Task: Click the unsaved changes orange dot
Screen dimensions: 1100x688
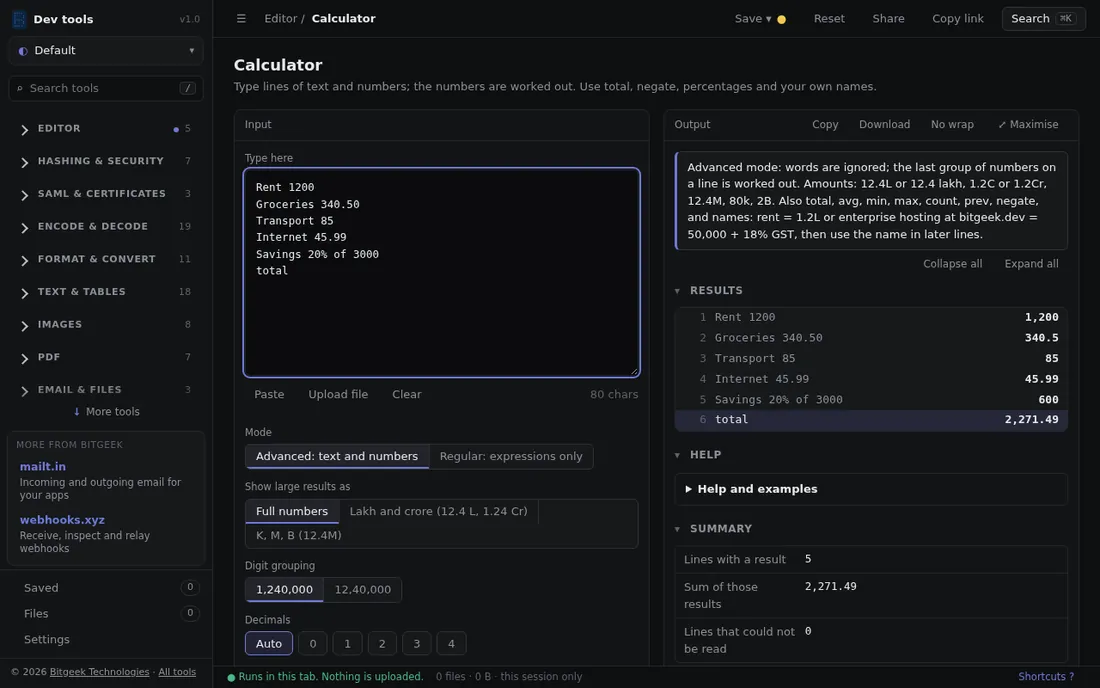Action: pos(782,20)
